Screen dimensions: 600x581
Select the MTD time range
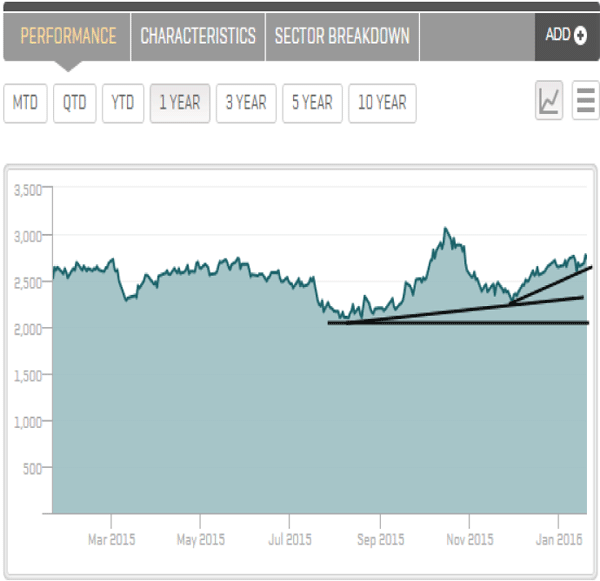click(x=26, y=103)
